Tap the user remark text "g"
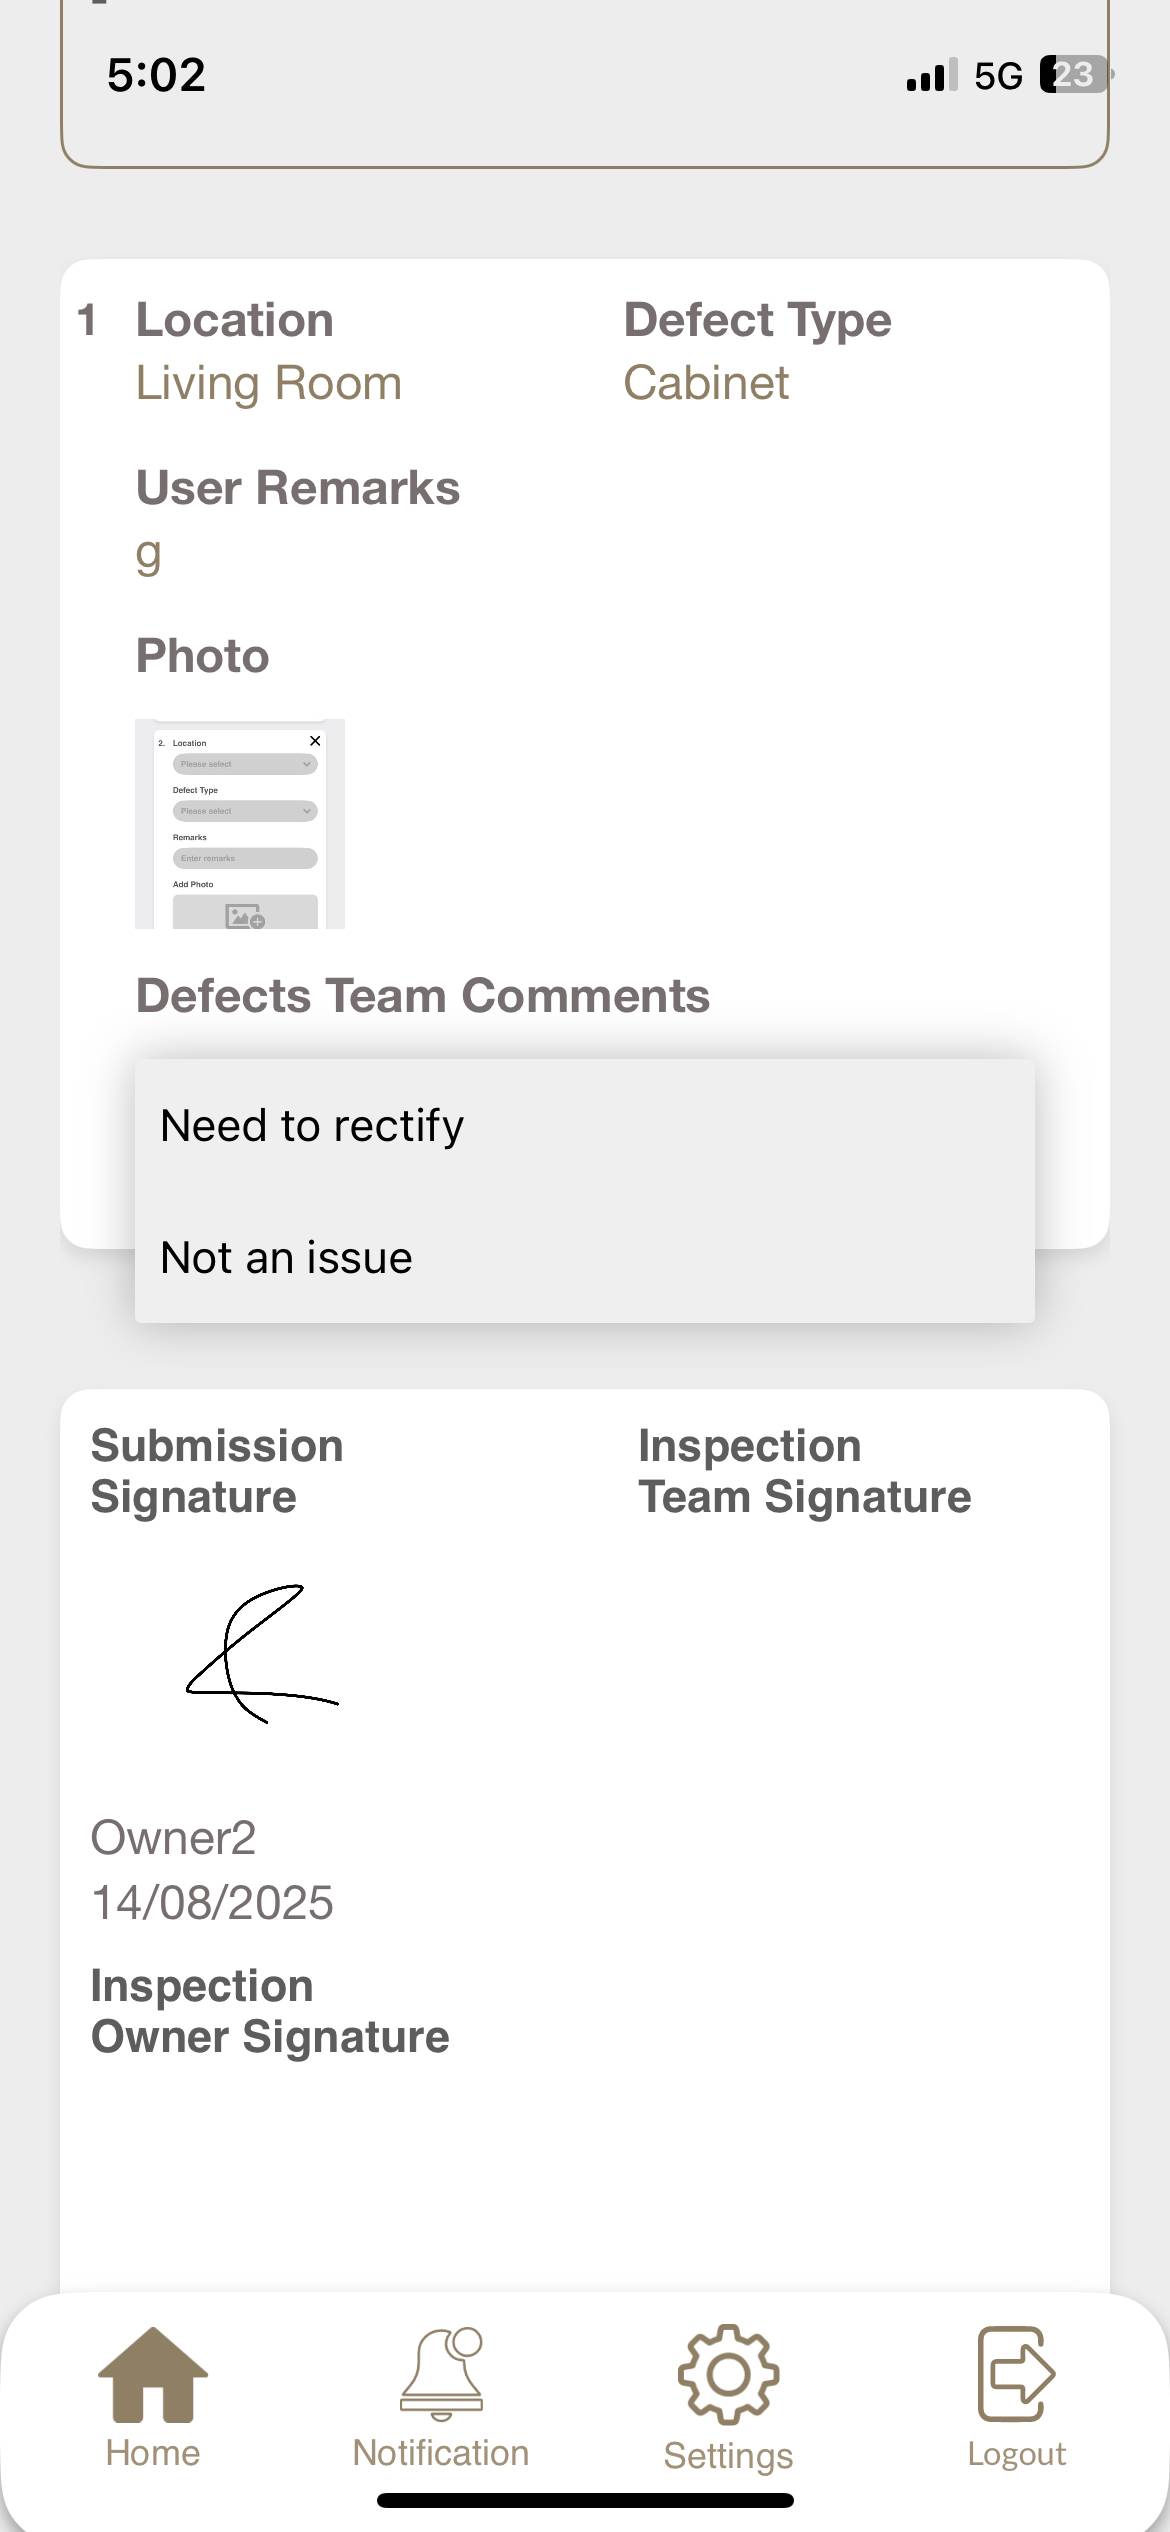The image size is (1170, 2532). 148,552
